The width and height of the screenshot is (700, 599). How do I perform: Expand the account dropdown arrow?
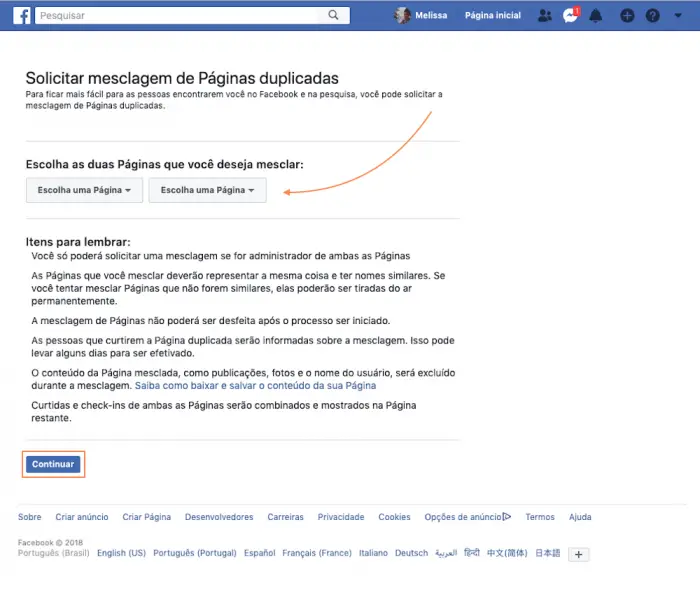[x=678, y=16]
